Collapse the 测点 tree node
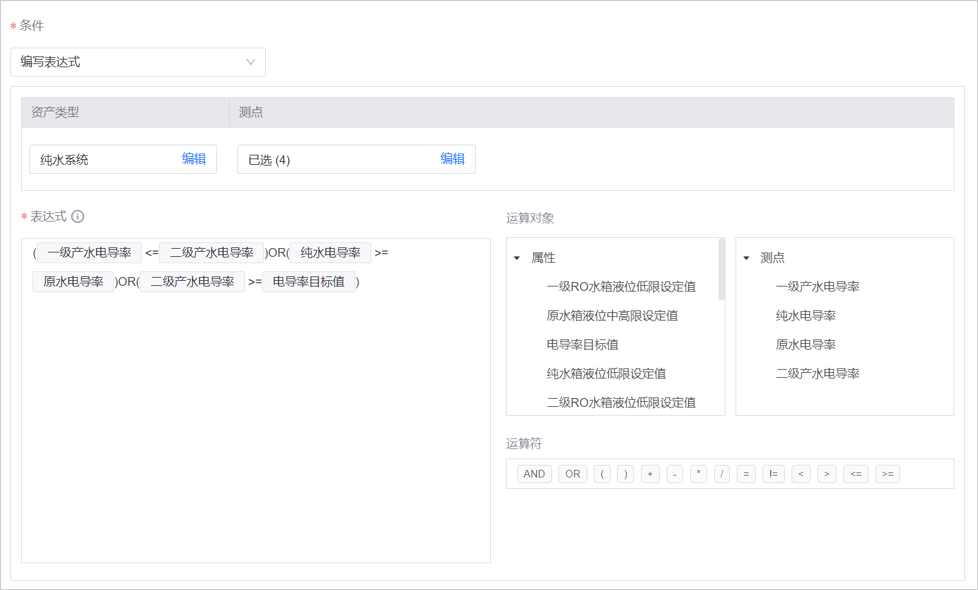 click(x=746, y=258)
